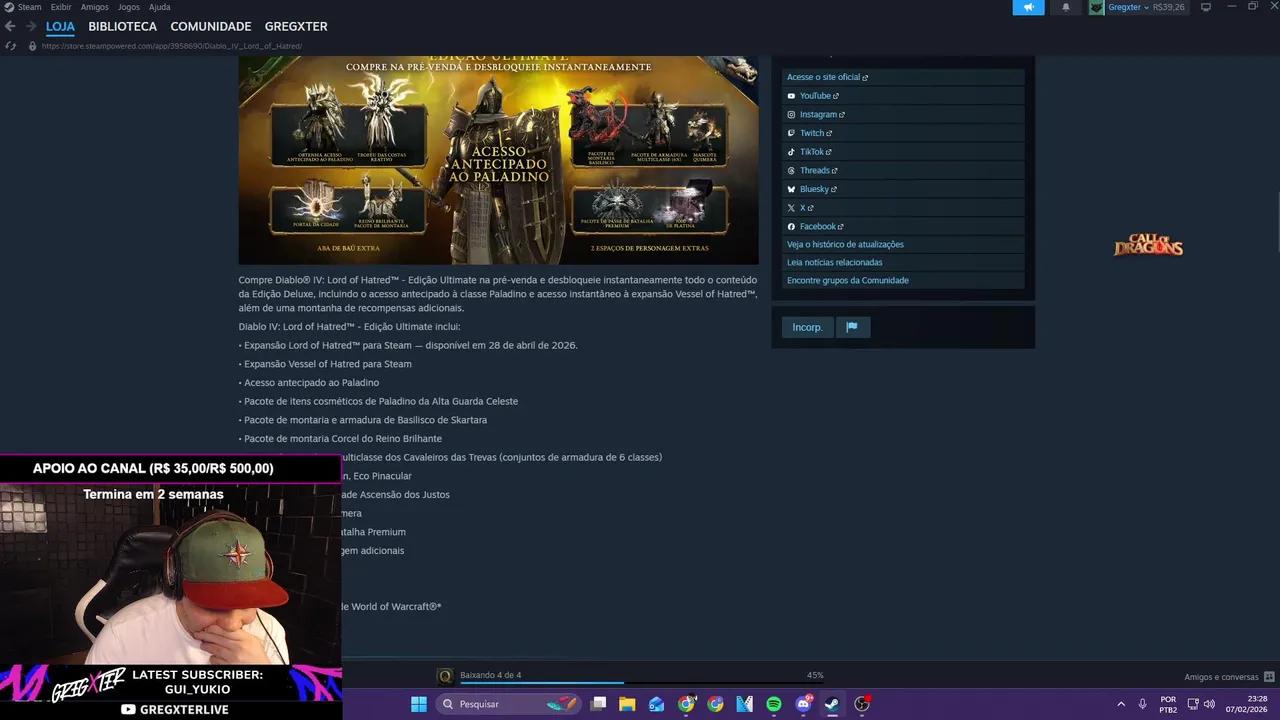Click the notifications bell icon
Image resolution: width=1280 pixels, height=720 pixels.
(x=1064, y=7)
